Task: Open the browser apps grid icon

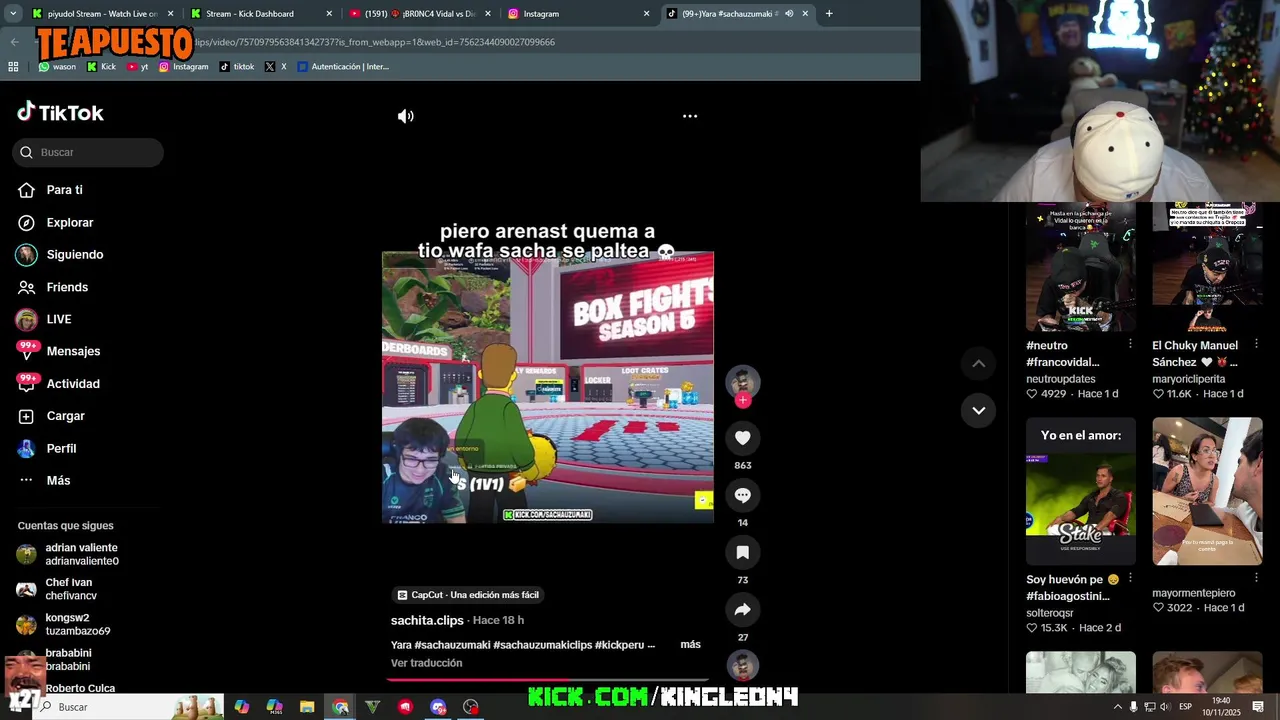Action: pyautogui.click(x=13, y=67)
